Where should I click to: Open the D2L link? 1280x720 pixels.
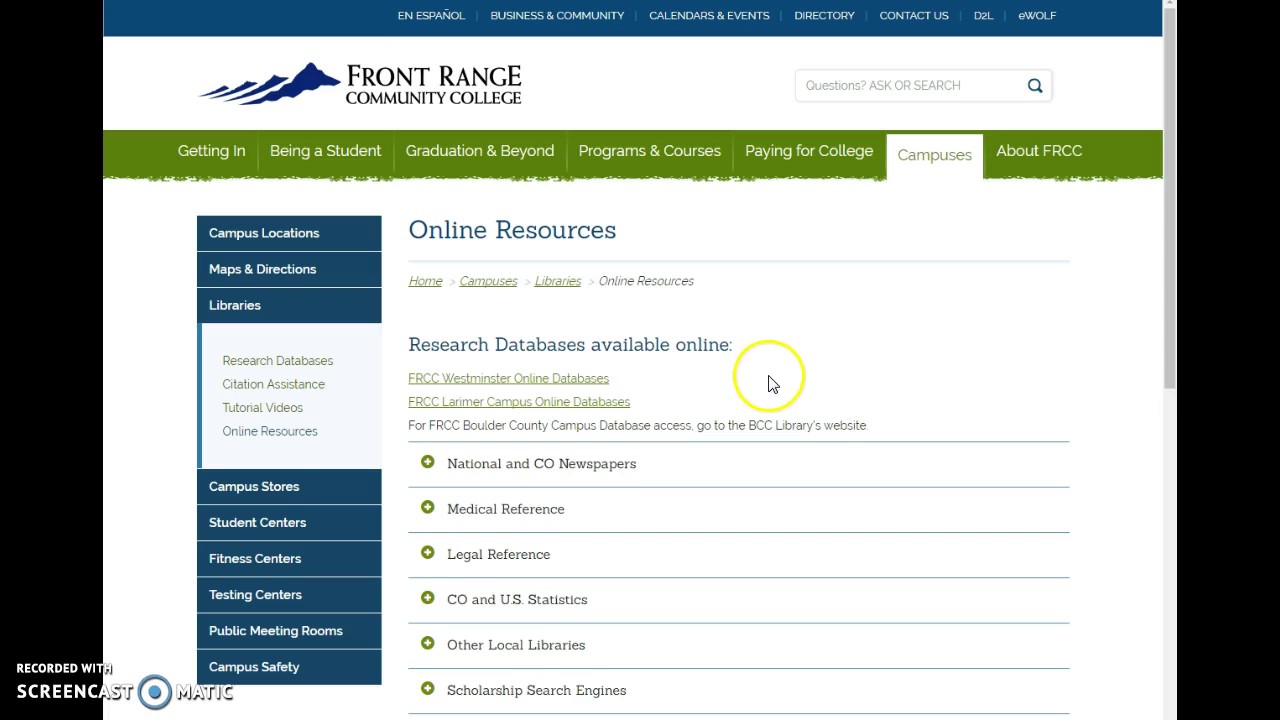coord(983,16)
